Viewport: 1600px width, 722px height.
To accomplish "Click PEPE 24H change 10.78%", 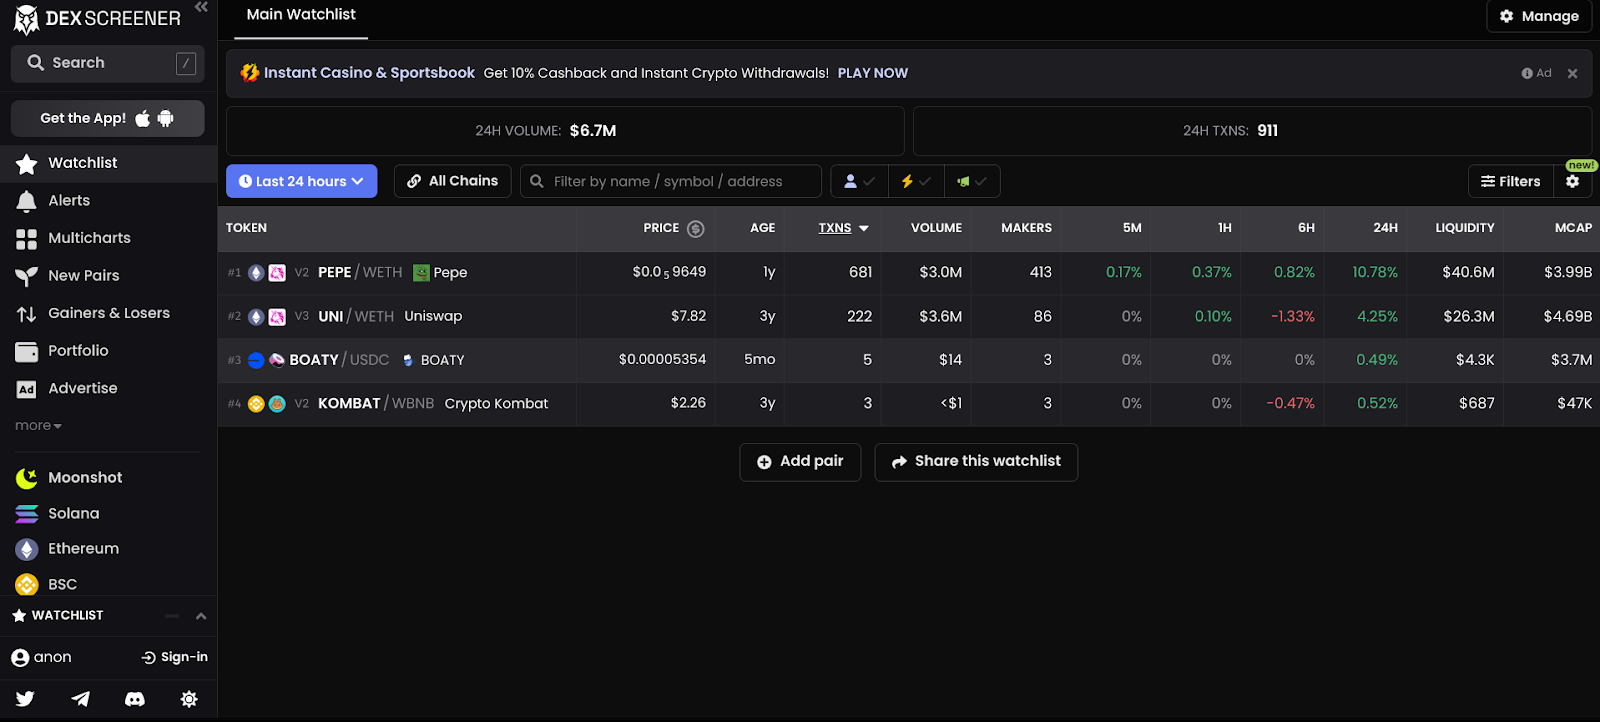I will pyautogui.click(x=1375, y=272).
